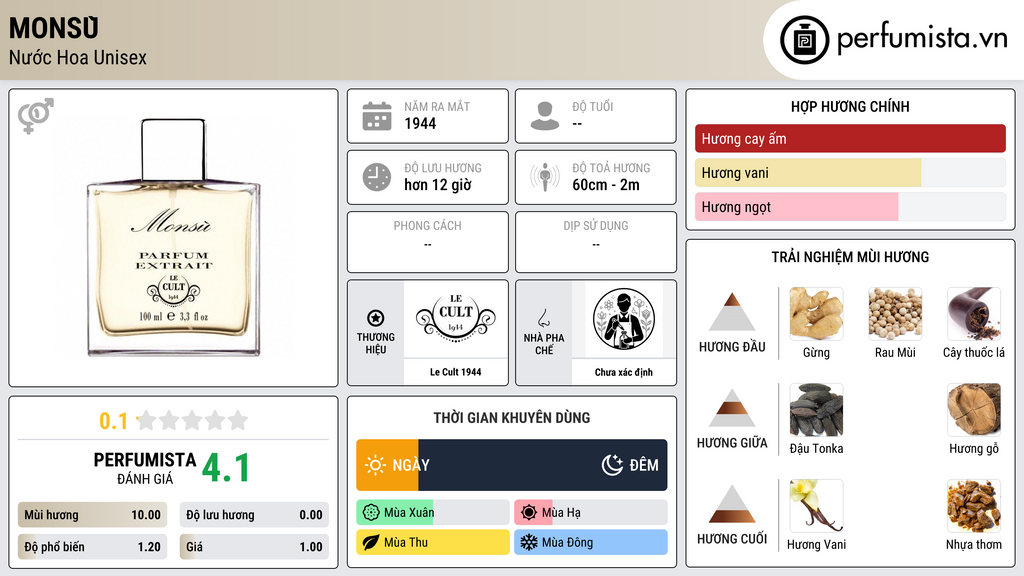Click the snowflake icon for Mùa Đông
Image resolution: width=1024 pixels, height=576 pixels.
click(x=528, y=542)
